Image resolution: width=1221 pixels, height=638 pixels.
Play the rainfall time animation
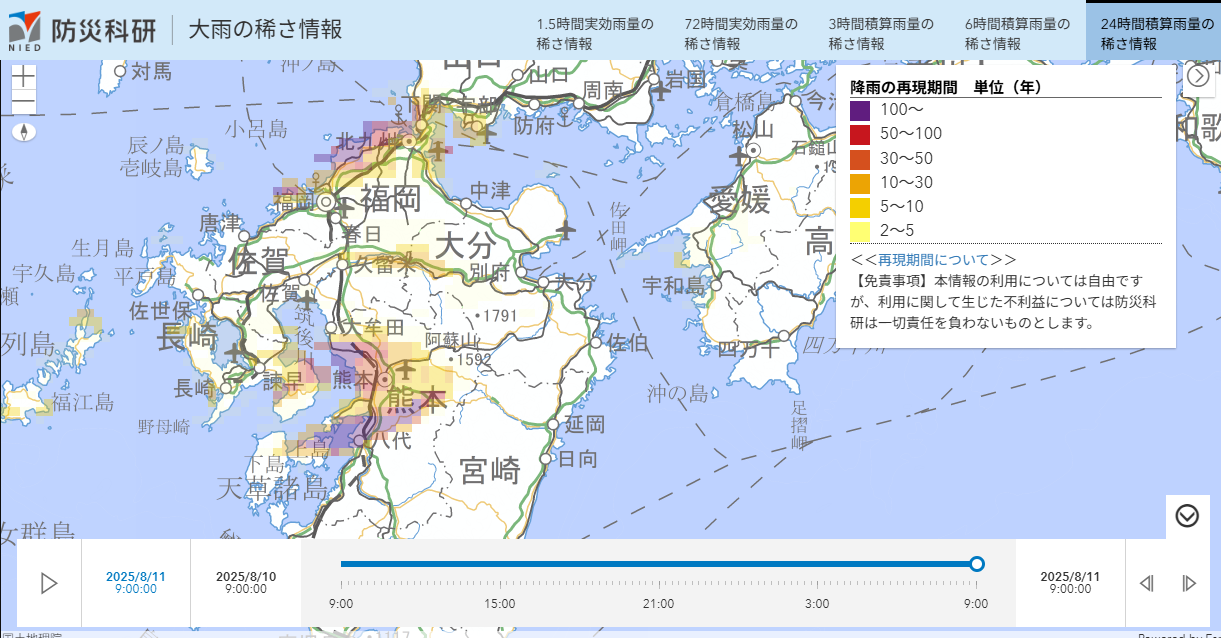(x=49, y=583)
